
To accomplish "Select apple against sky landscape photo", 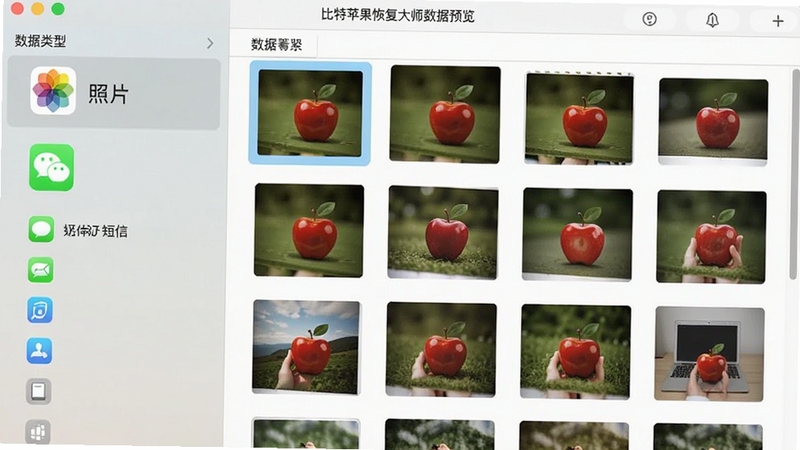I will click(x=306, y=347).
